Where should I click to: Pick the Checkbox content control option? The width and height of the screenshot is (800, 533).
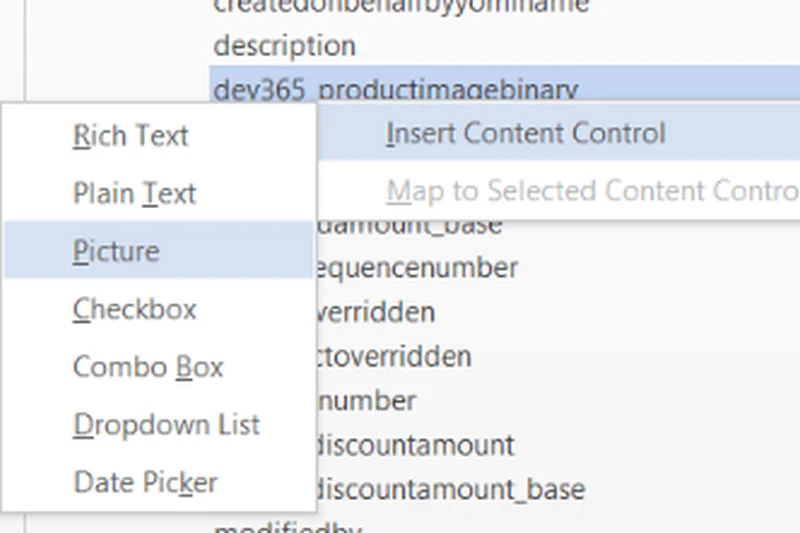tap(135, 309)
